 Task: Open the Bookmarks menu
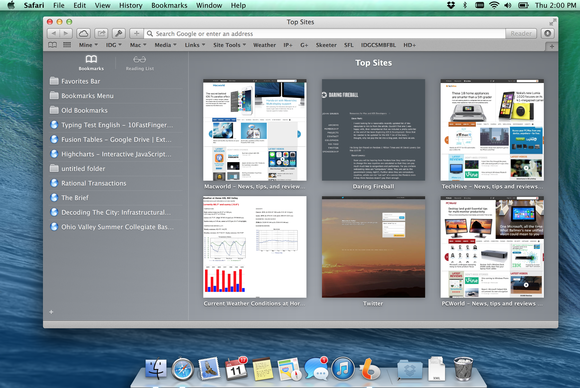(x=169, y=5)
